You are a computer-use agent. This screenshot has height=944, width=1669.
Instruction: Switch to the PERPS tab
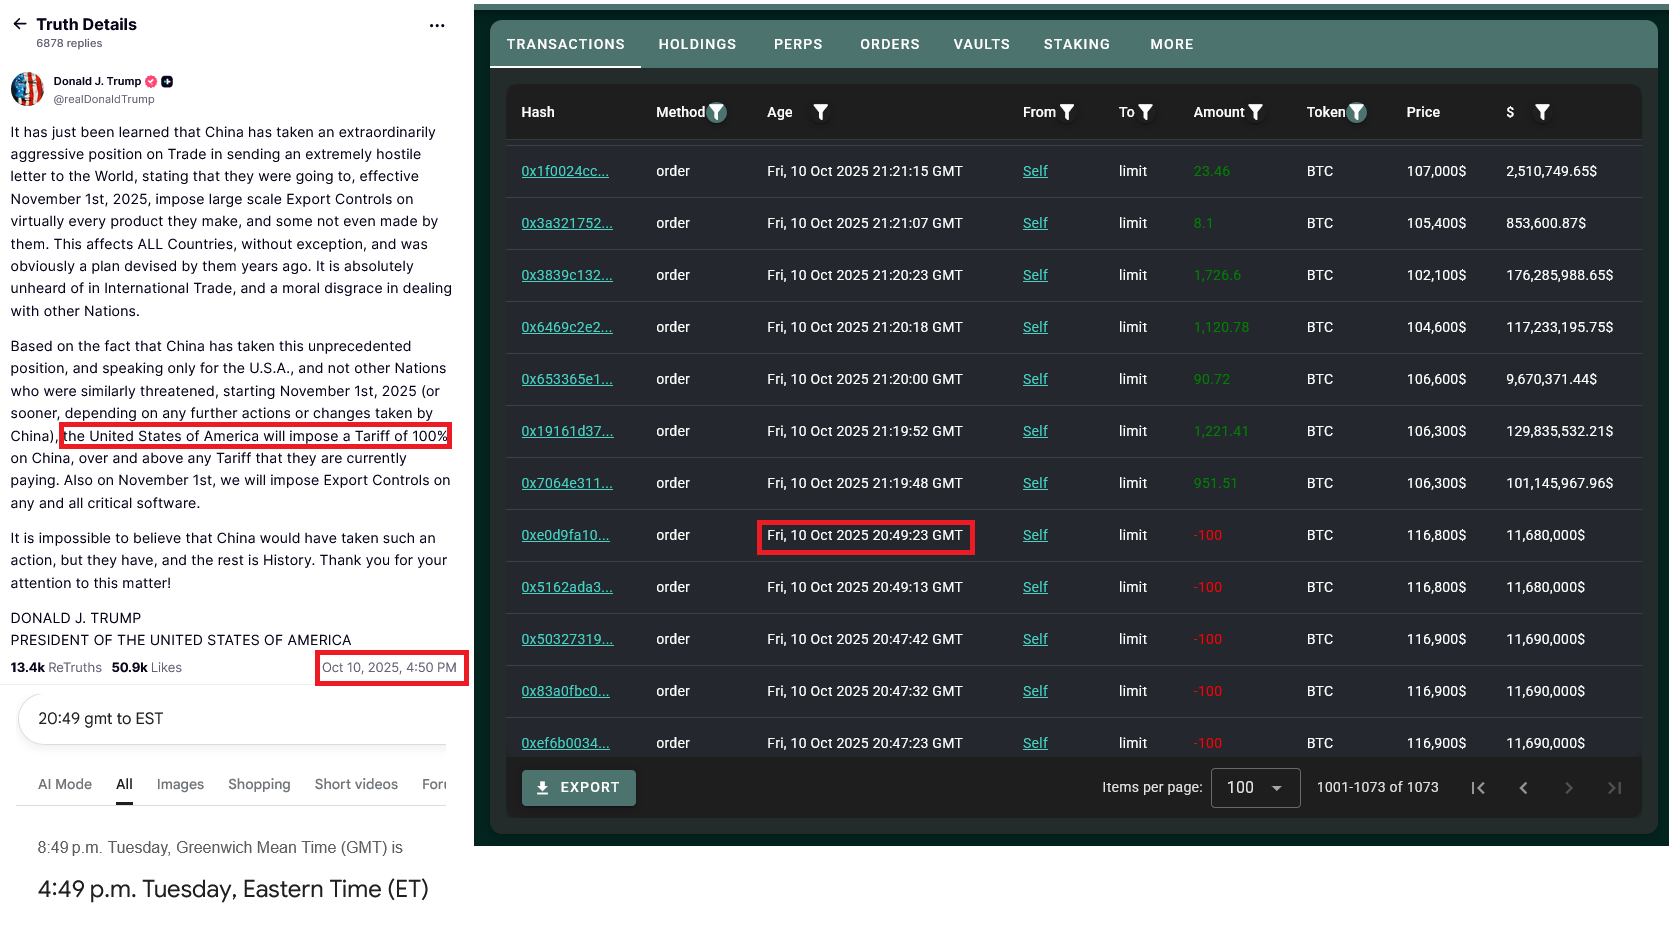pos(798,44)
